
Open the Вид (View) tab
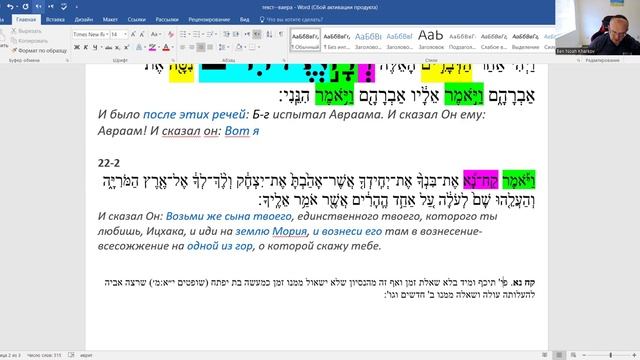[244, 19]
